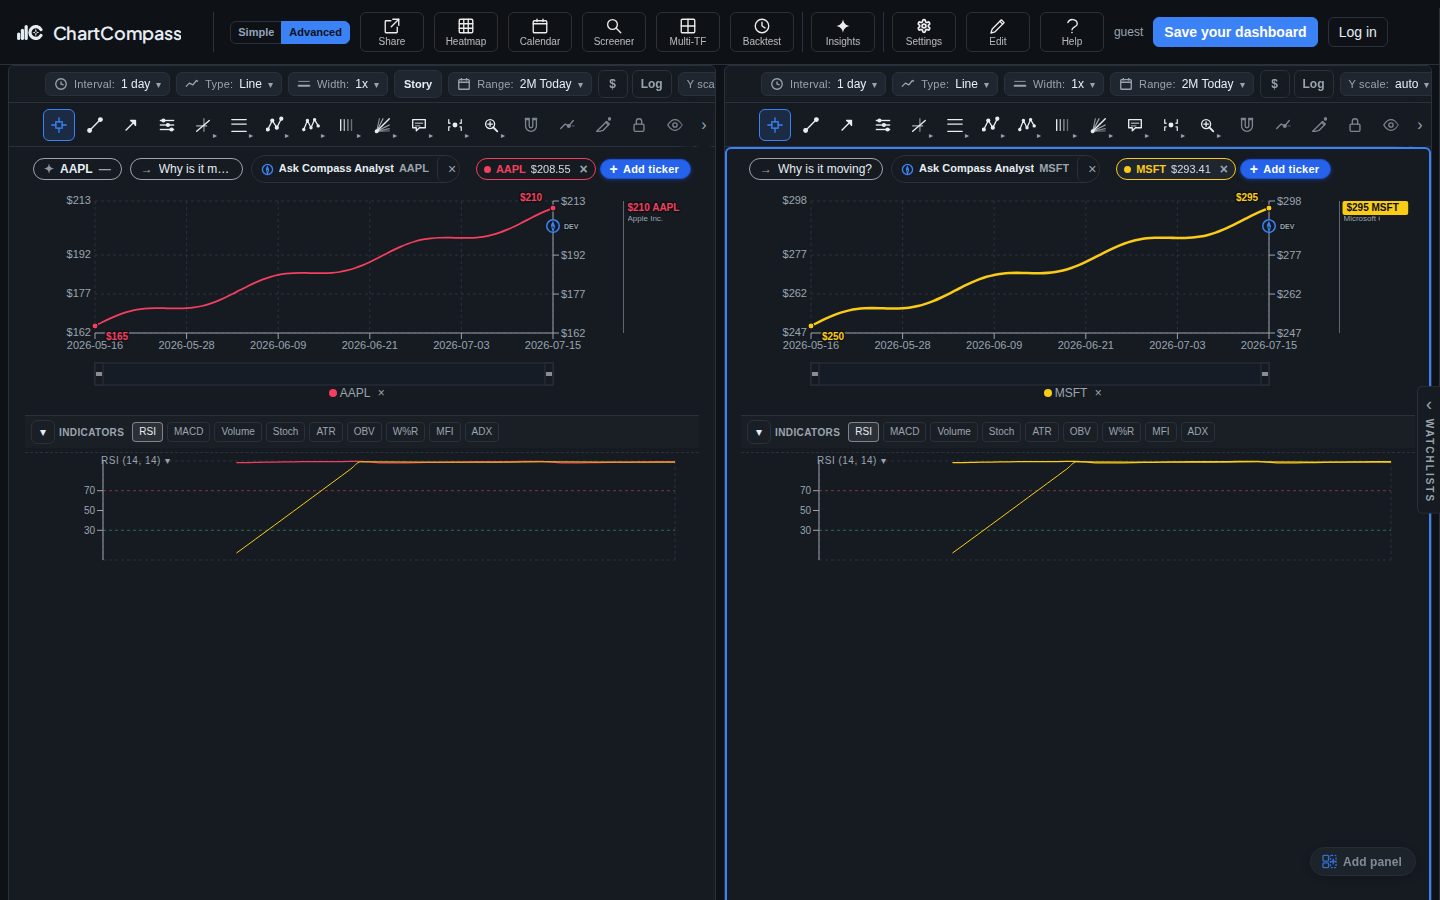Toggle Log scale in MSFT panel
This screenshot has height=900, width=1440.
1313,84
